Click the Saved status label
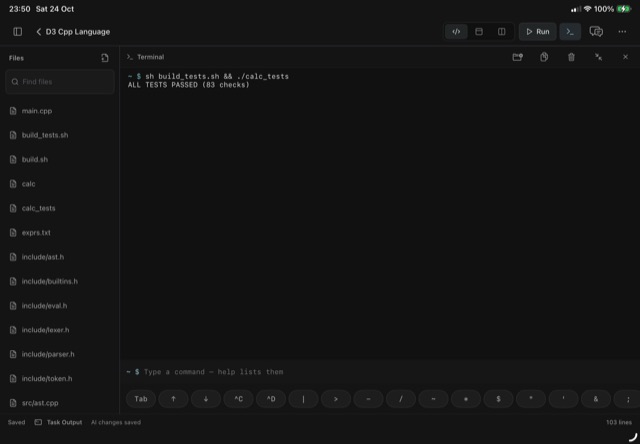This screenshot has width=640, height=444. [16, 422]
